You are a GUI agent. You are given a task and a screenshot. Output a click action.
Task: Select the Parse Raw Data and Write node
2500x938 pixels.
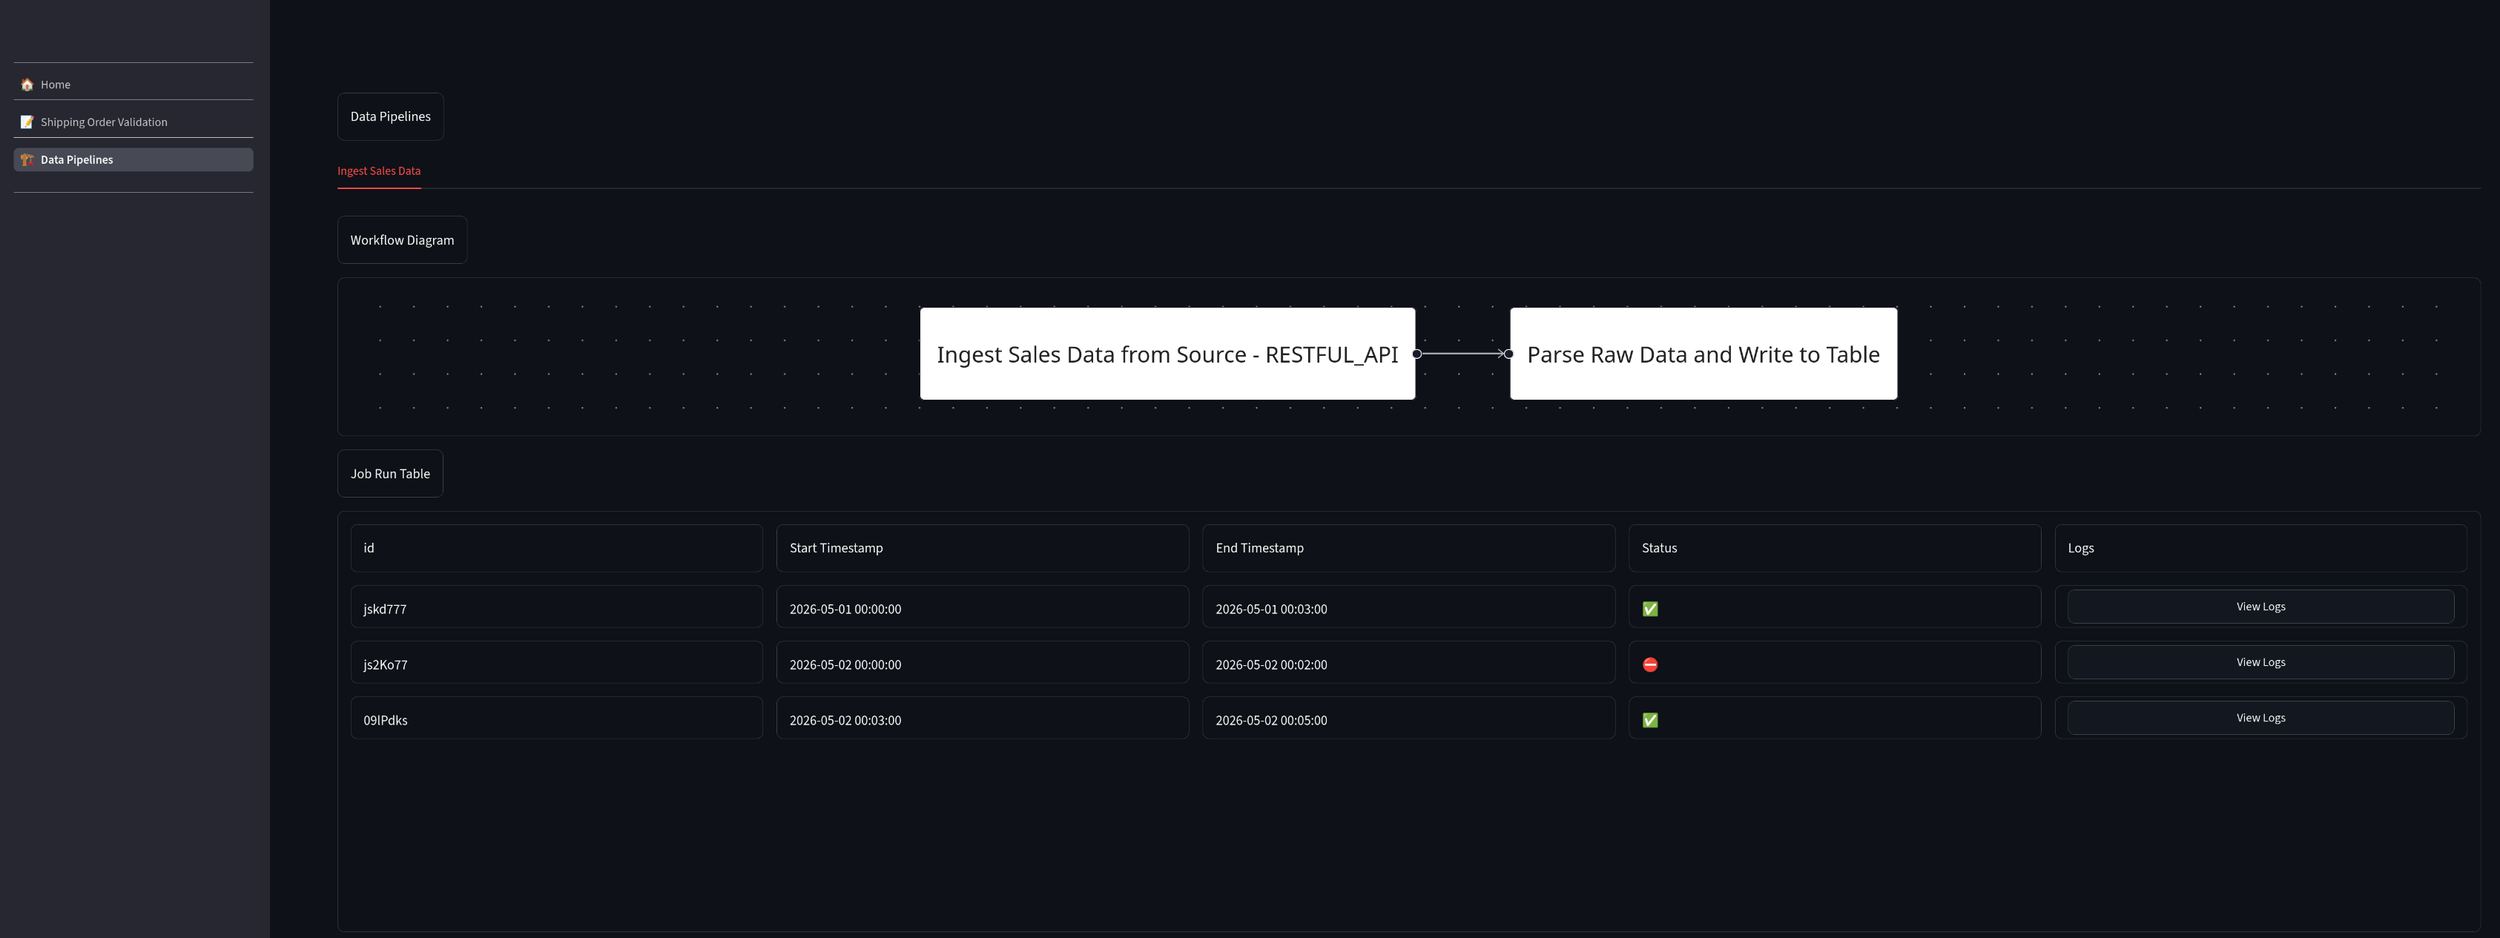[1703, 354]
